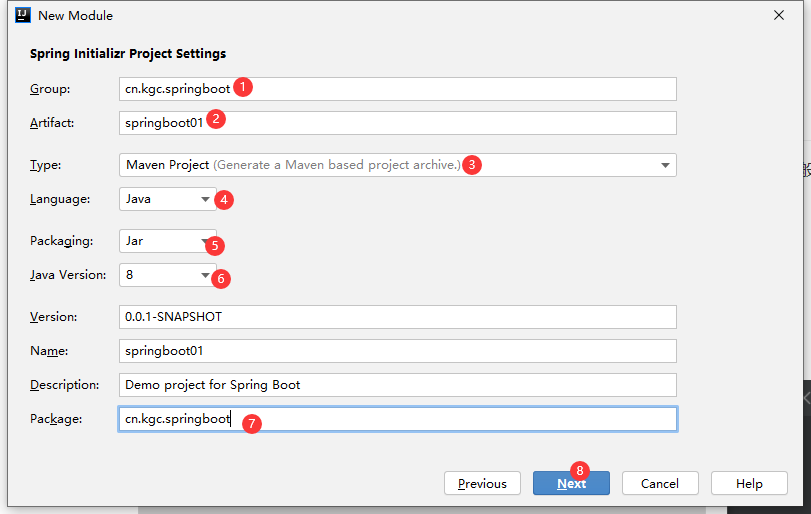Screen dimensions: 811x514
Task: Open the Packaging dropdown showing Jar
Action: click(168, 241)
